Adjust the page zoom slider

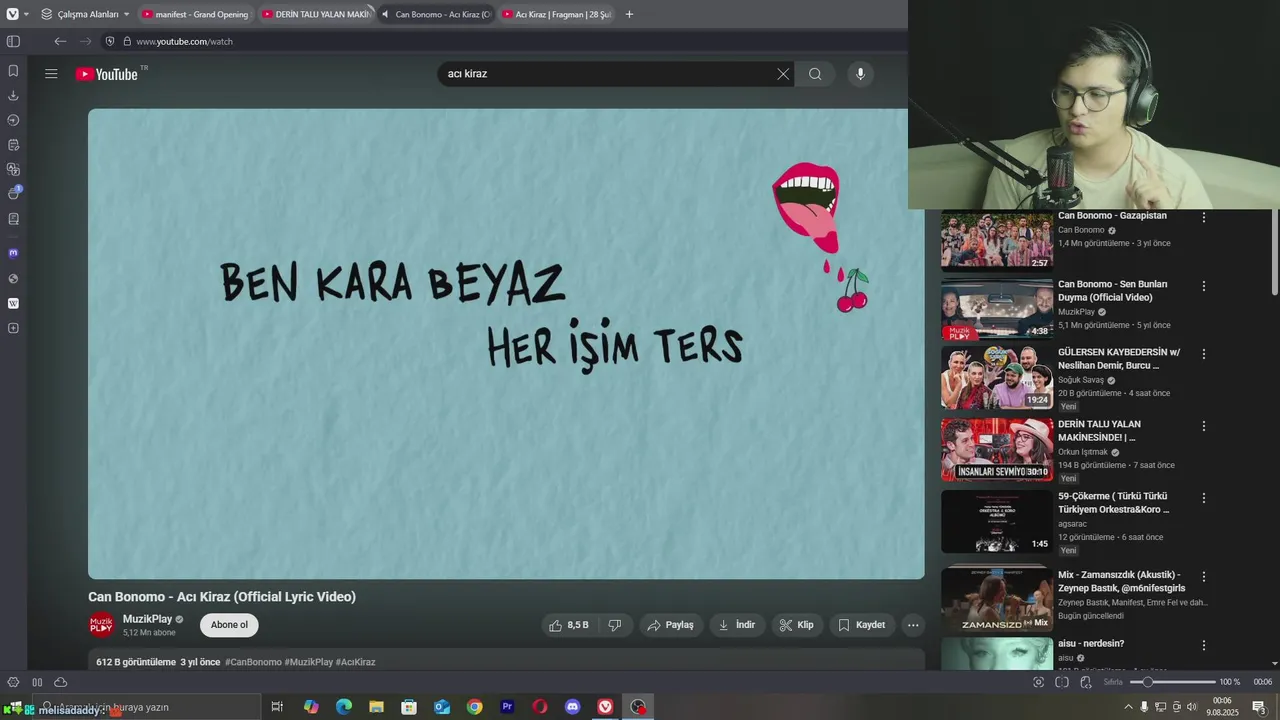pos(1172,682)
